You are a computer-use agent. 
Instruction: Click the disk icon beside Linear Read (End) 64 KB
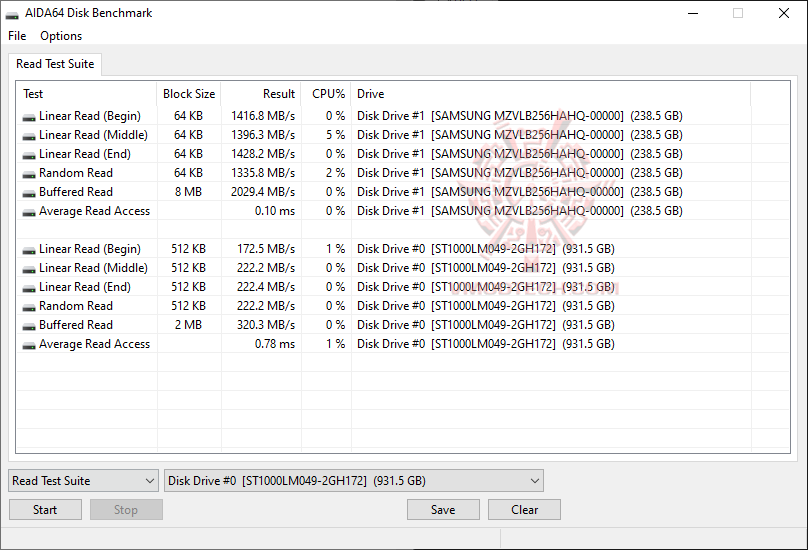click(x=29, y=156)
